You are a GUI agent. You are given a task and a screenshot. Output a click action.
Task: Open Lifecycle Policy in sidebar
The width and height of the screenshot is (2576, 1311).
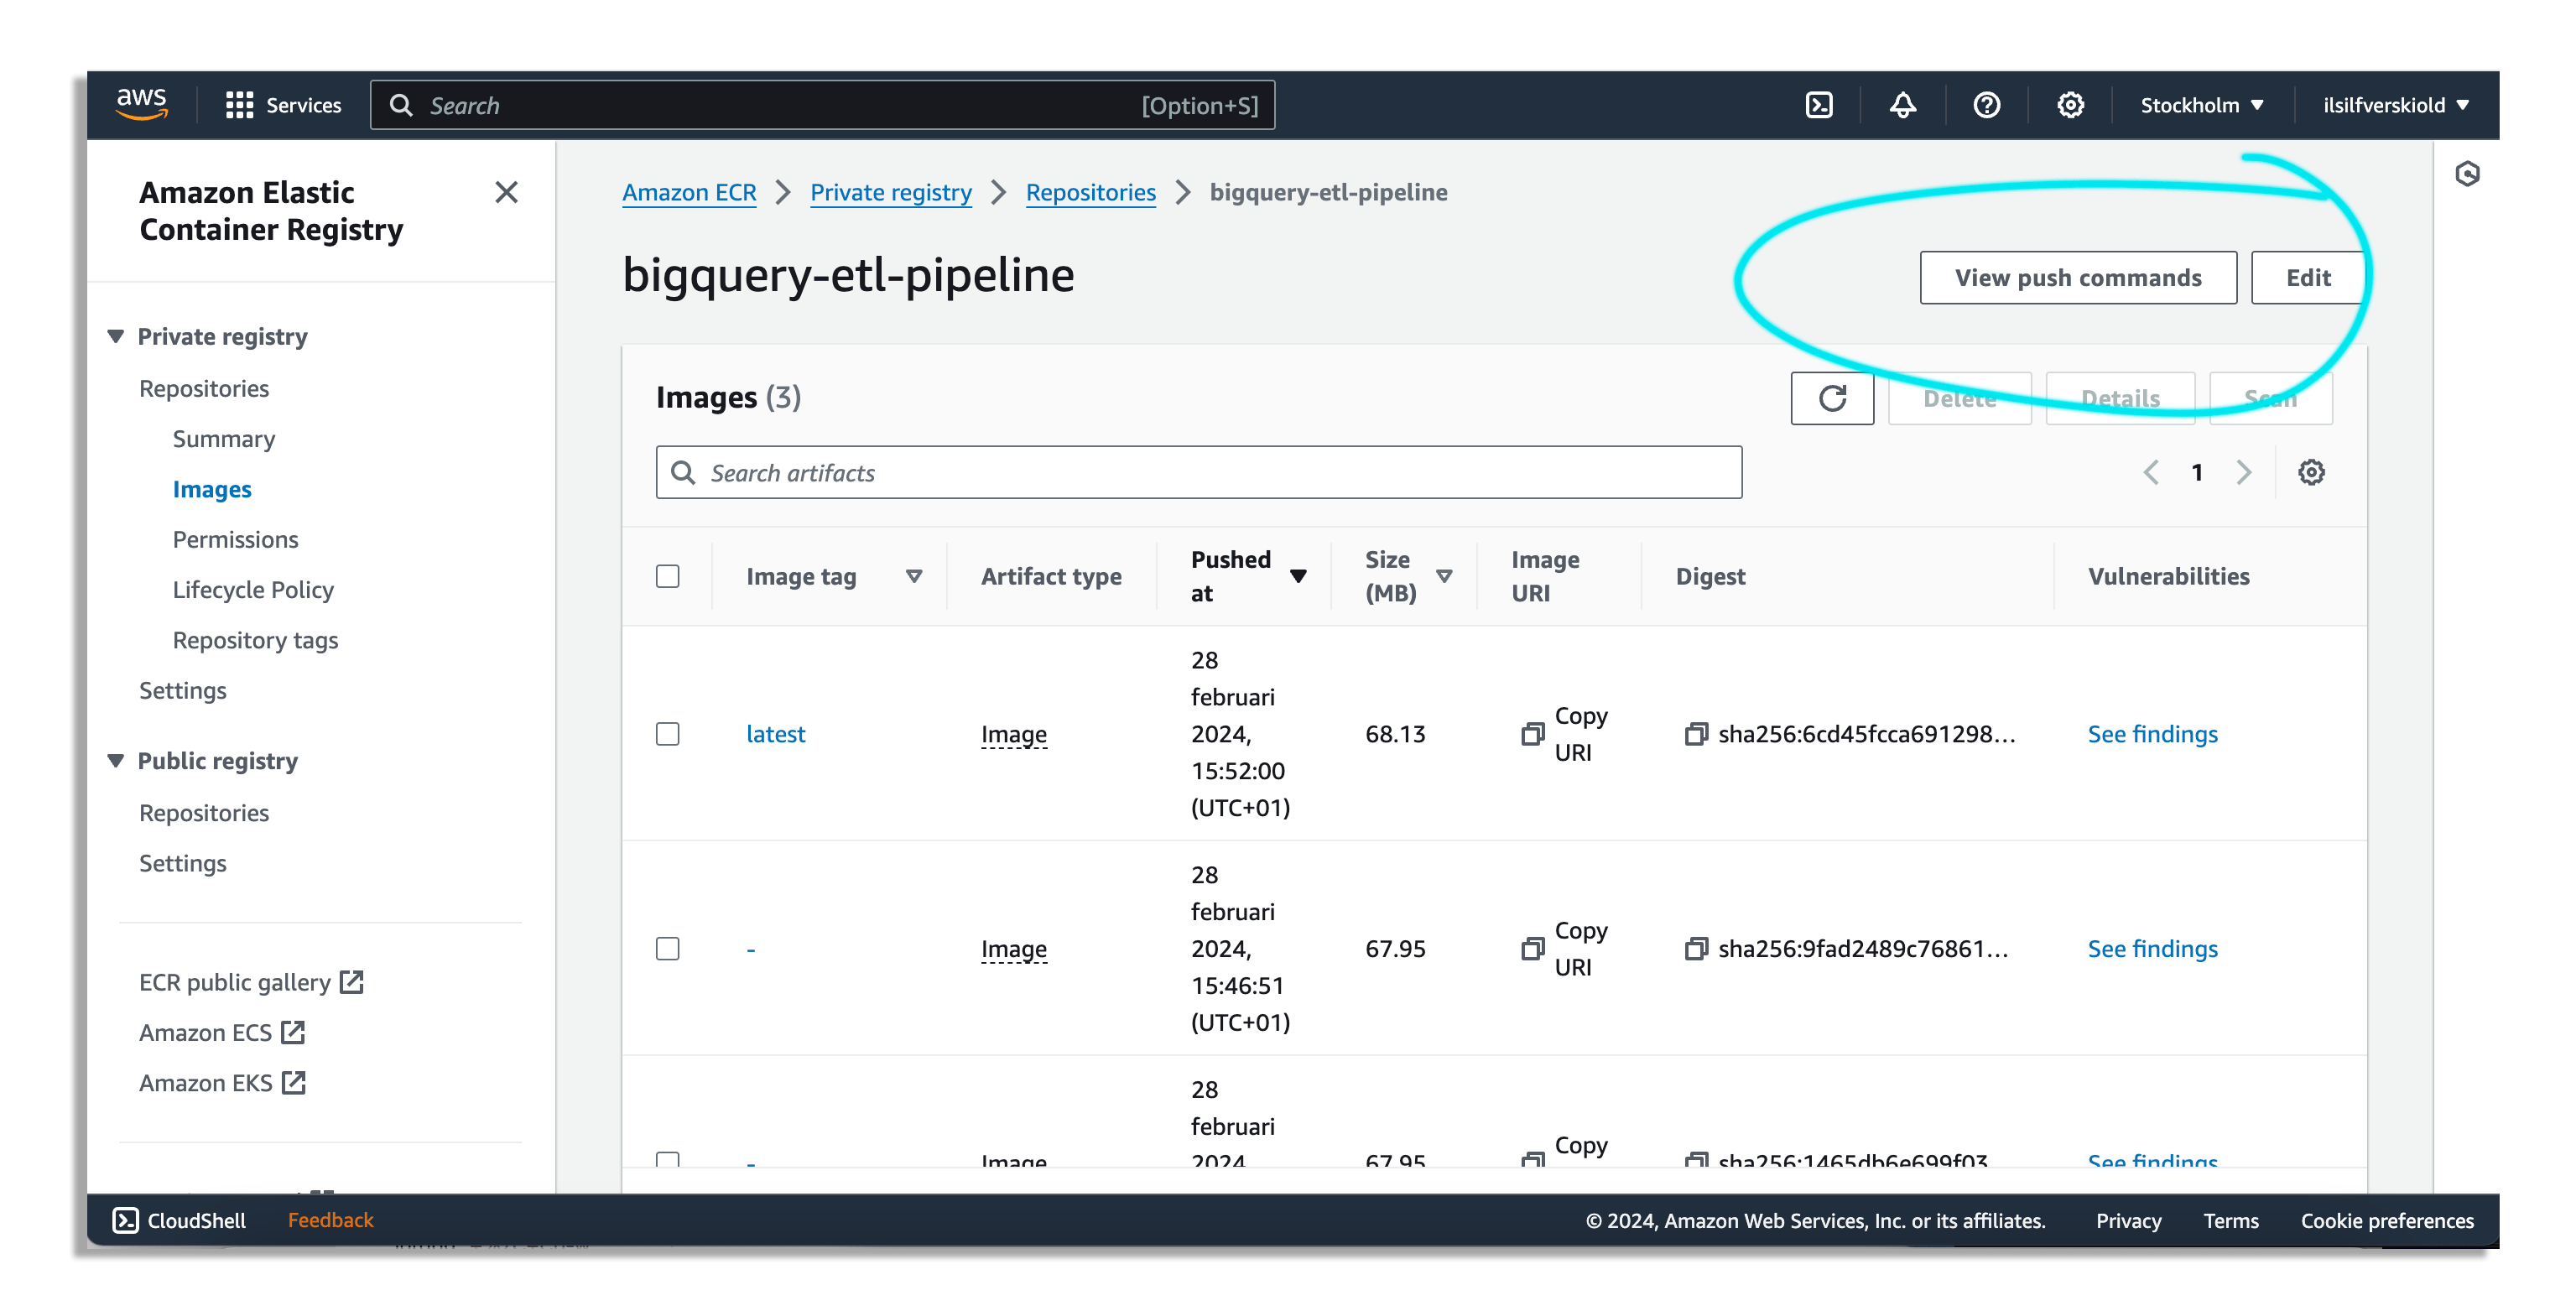(253, 590)
